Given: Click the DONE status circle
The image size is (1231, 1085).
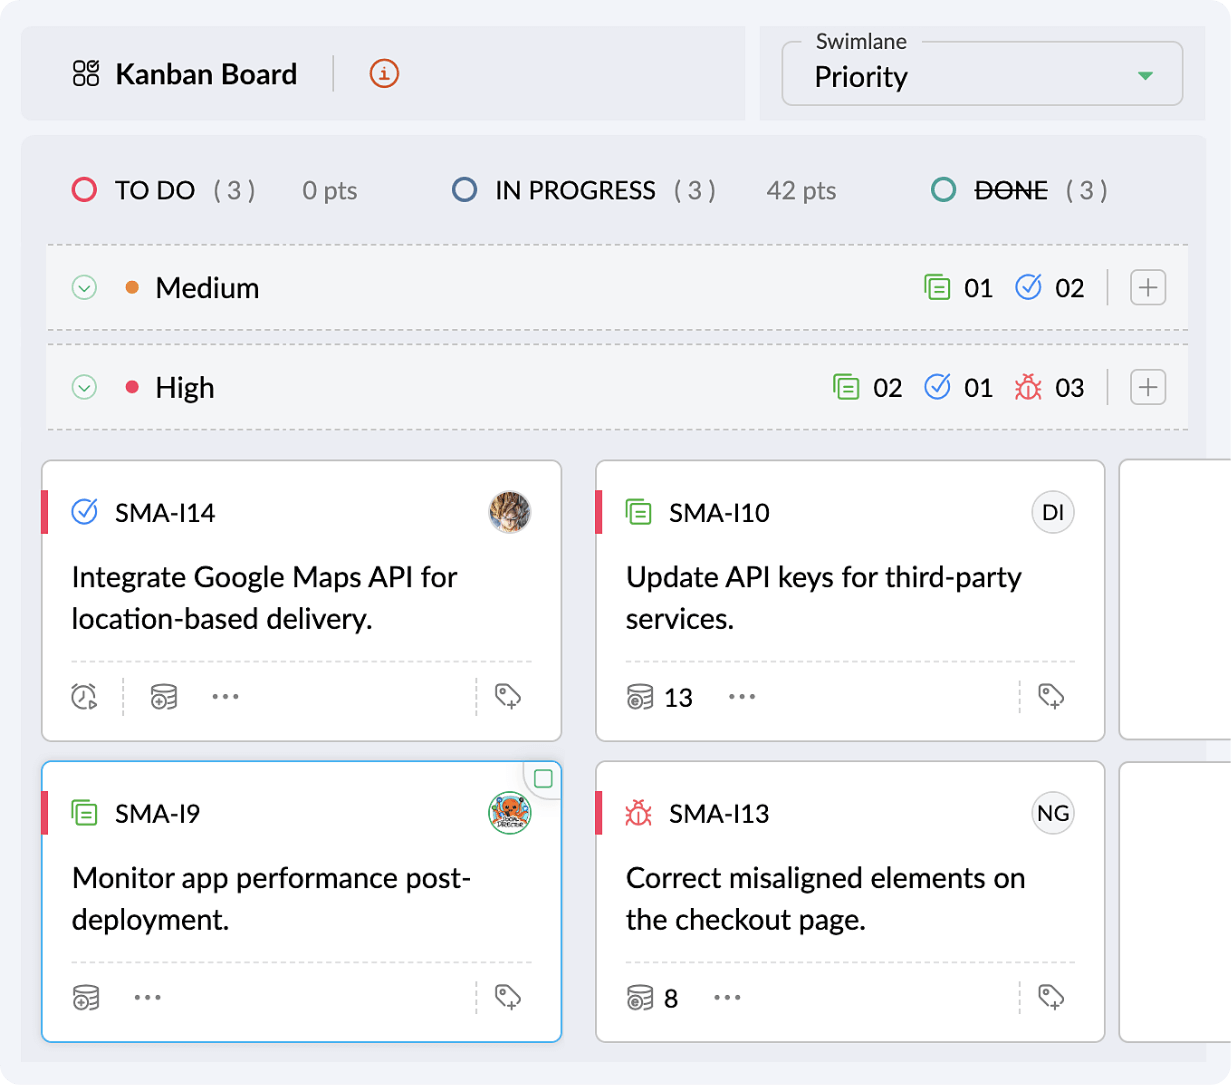Looking at the screenshot, I should pyautogui.click(x=943, y=190).
